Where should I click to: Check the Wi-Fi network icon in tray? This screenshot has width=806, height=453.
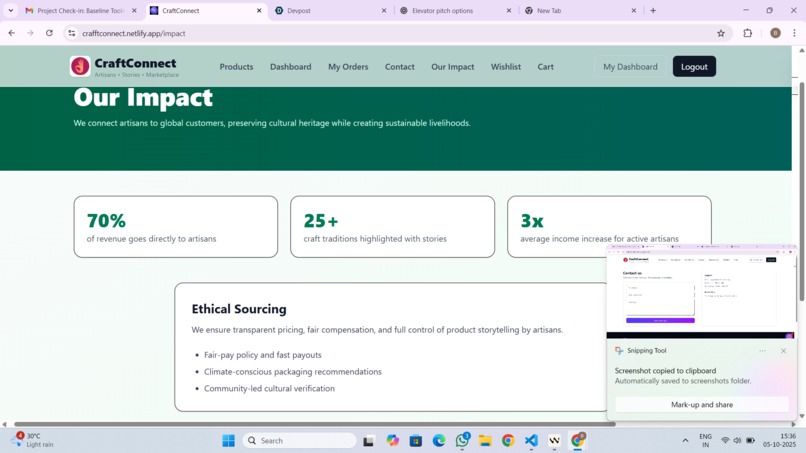725,441
